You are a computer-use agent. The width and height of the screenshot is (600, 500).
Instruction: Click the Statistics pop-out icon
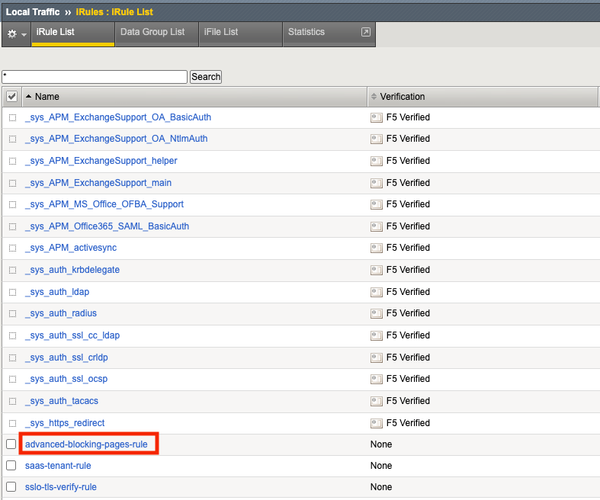pos(366,32)
